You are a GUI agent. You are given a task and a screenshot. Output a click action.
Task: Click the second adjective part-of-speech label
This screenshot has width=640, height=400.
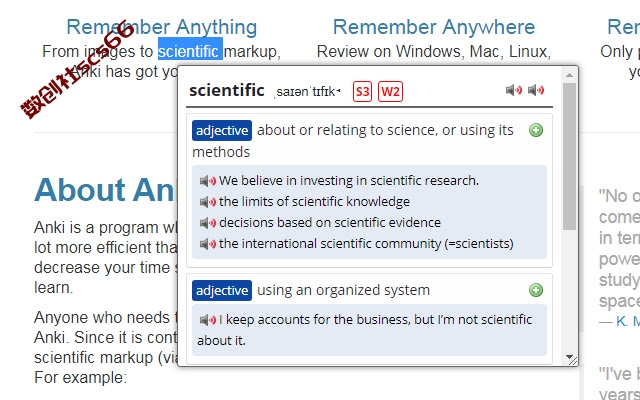point(222,291)
